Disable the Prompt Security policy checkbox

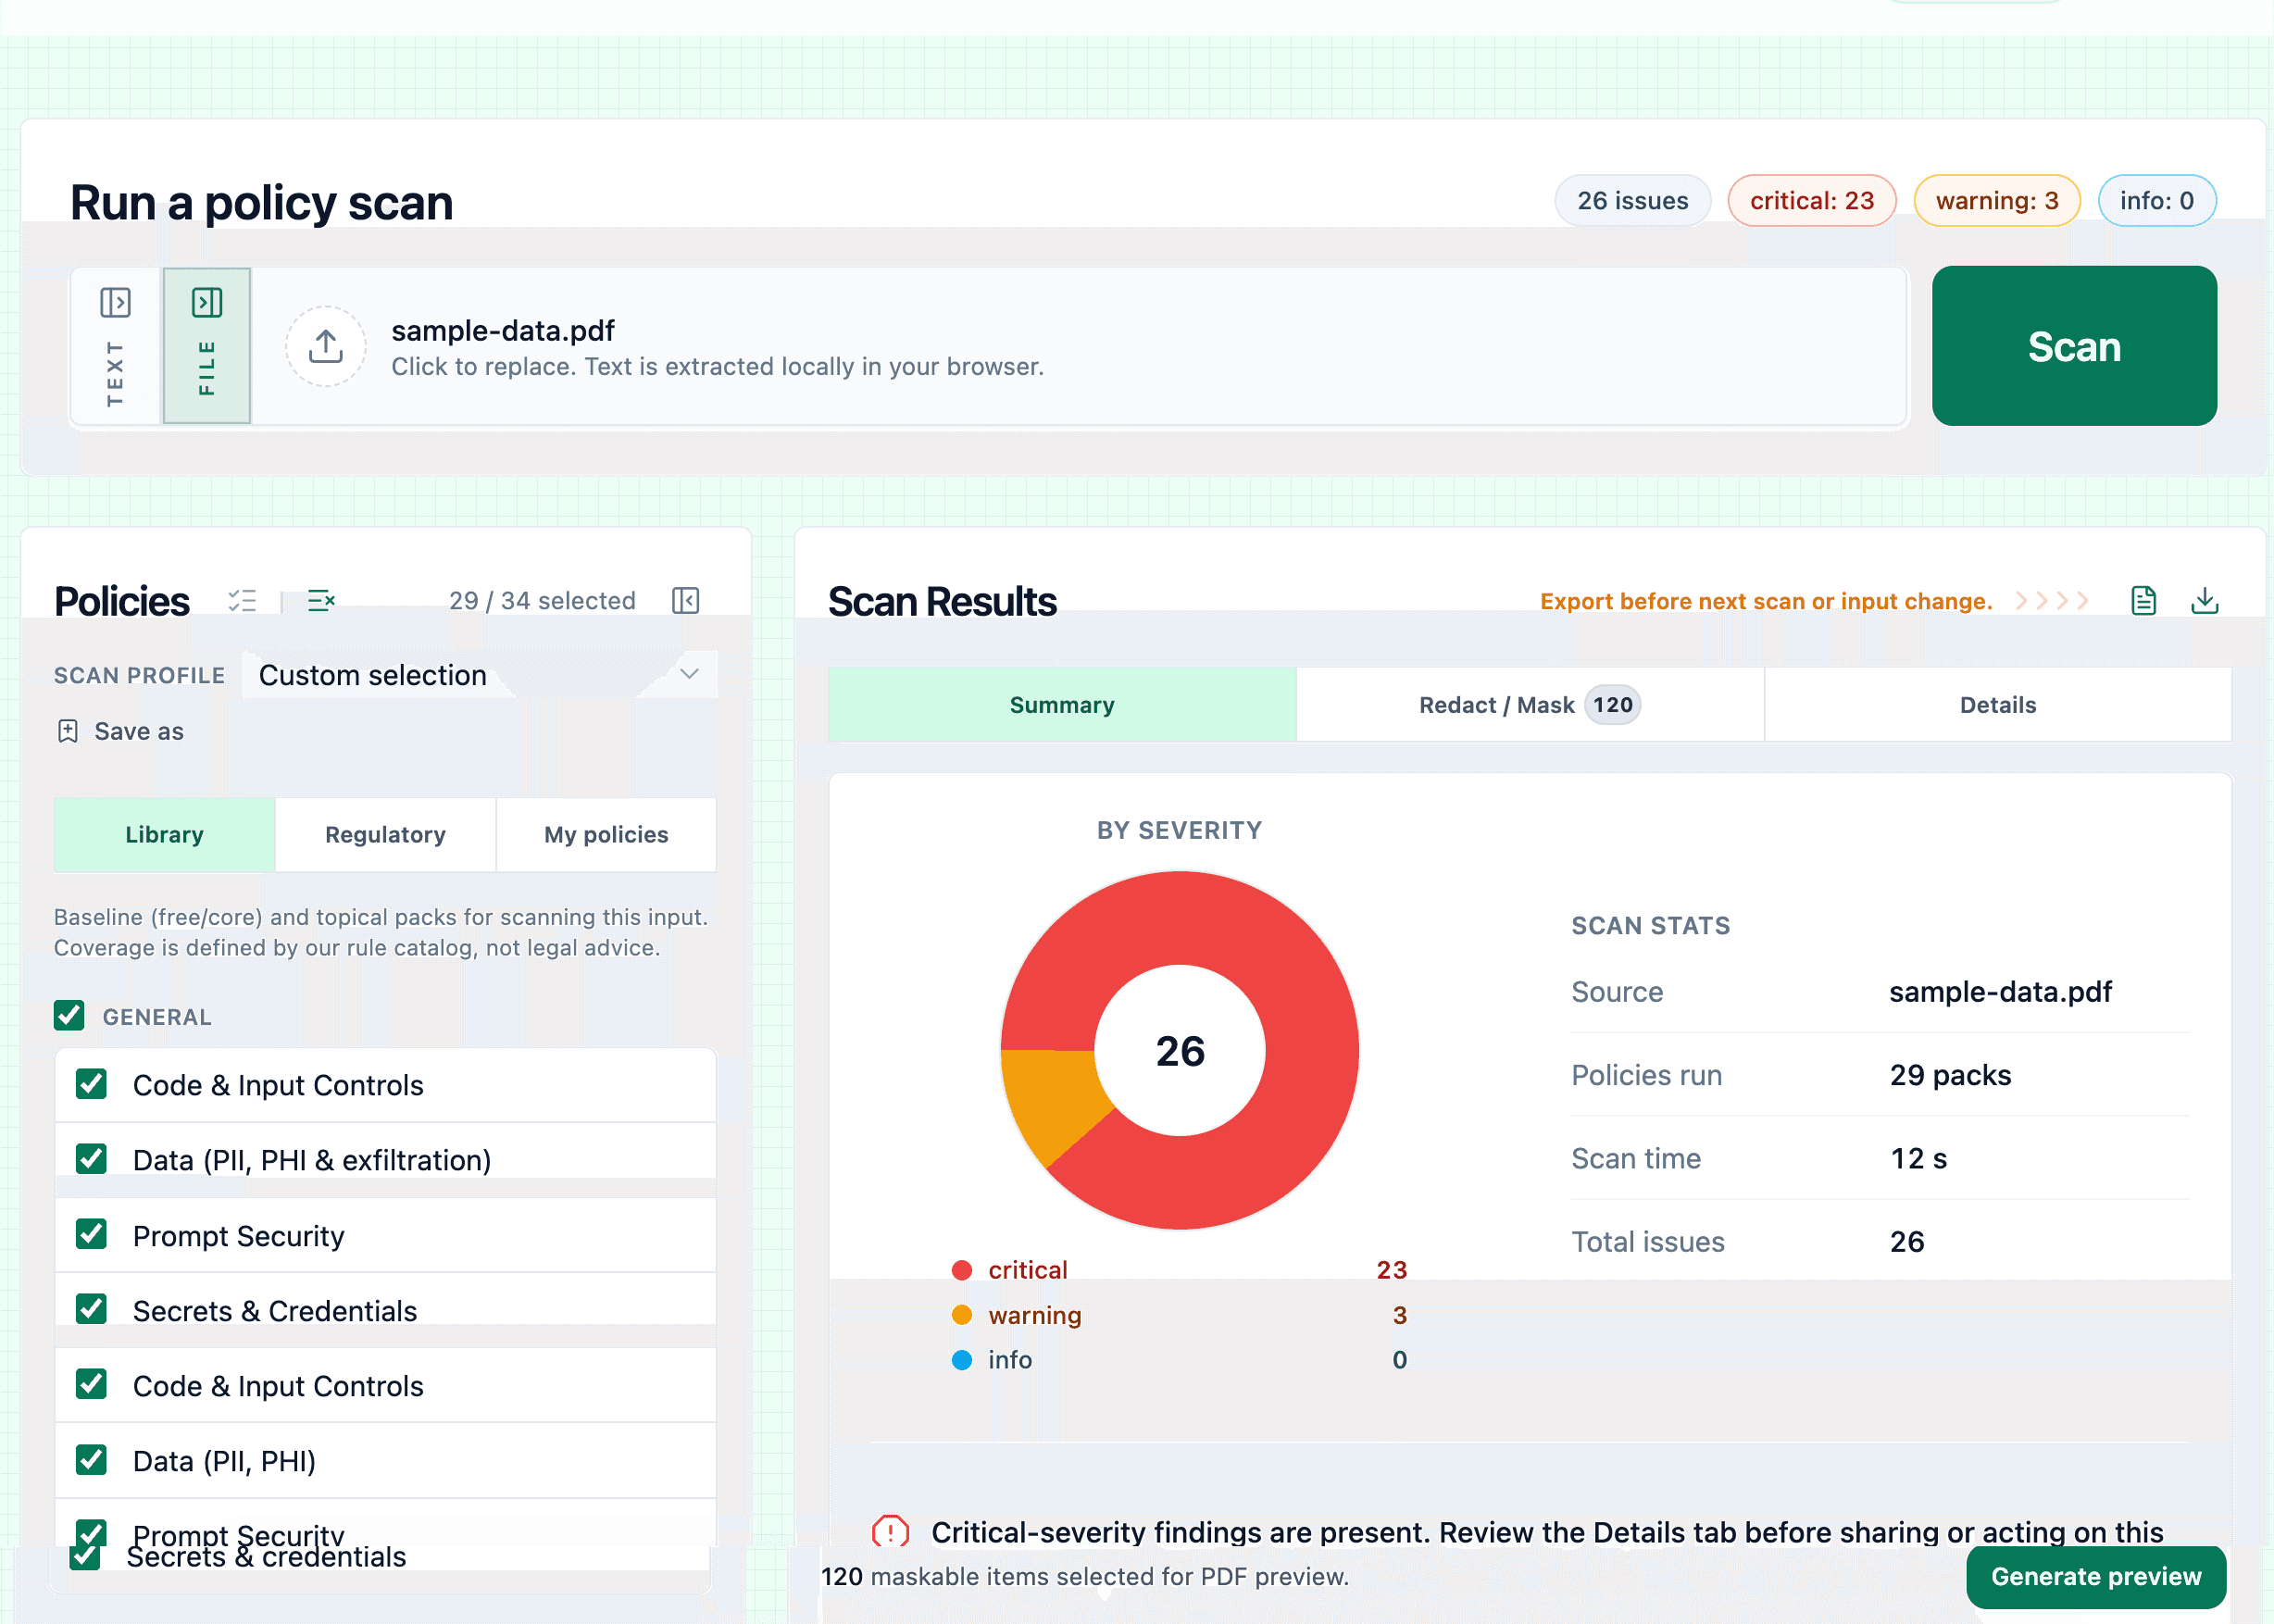[91, 1234]
